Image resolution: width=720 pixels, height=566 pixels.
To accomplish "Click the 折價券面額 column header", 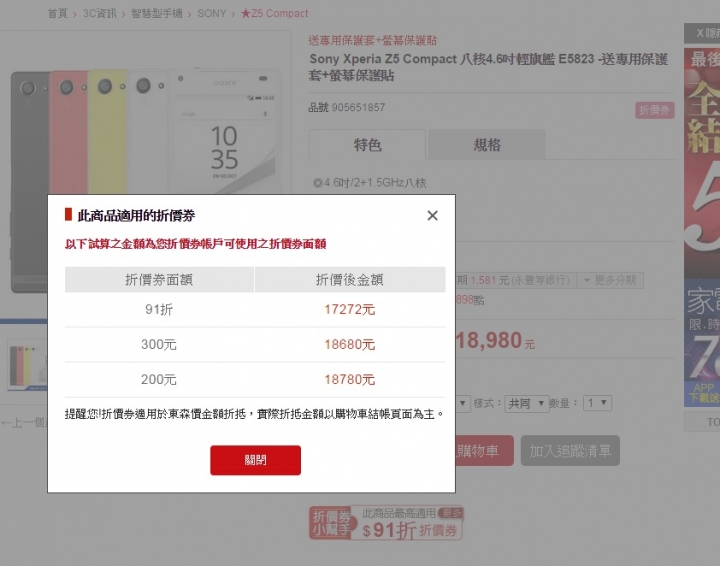I will point(159,280).
